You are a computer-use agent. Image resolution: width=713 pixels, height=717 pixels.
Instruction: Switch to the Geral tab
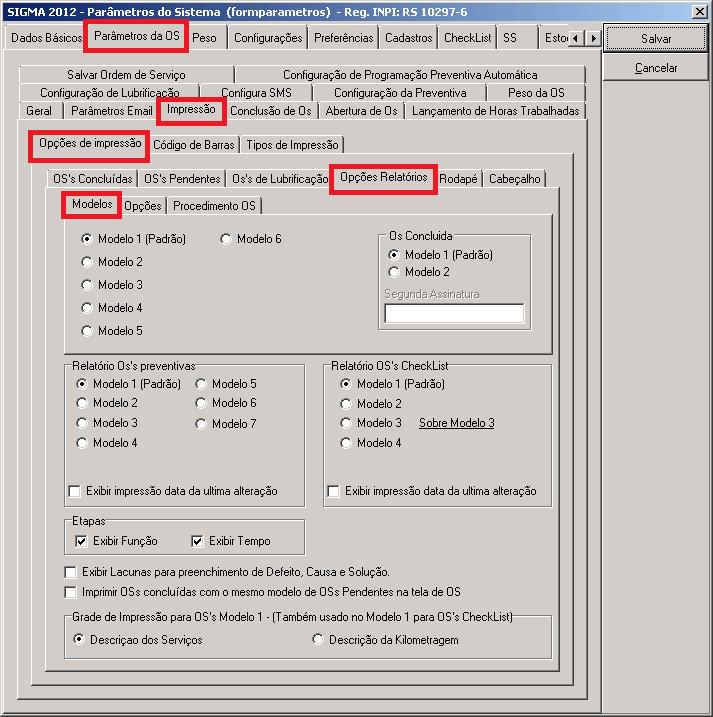(39, 111)
